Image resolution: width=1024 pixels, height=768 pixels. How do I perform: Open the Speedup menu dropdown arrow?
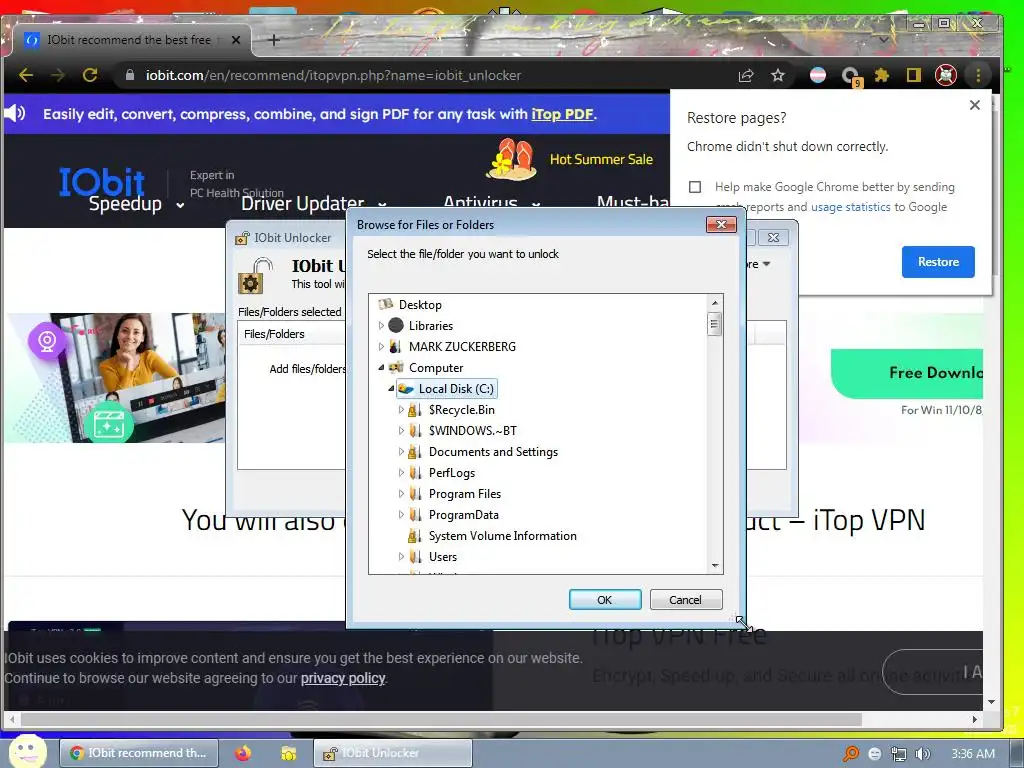[x=180, y=205]
